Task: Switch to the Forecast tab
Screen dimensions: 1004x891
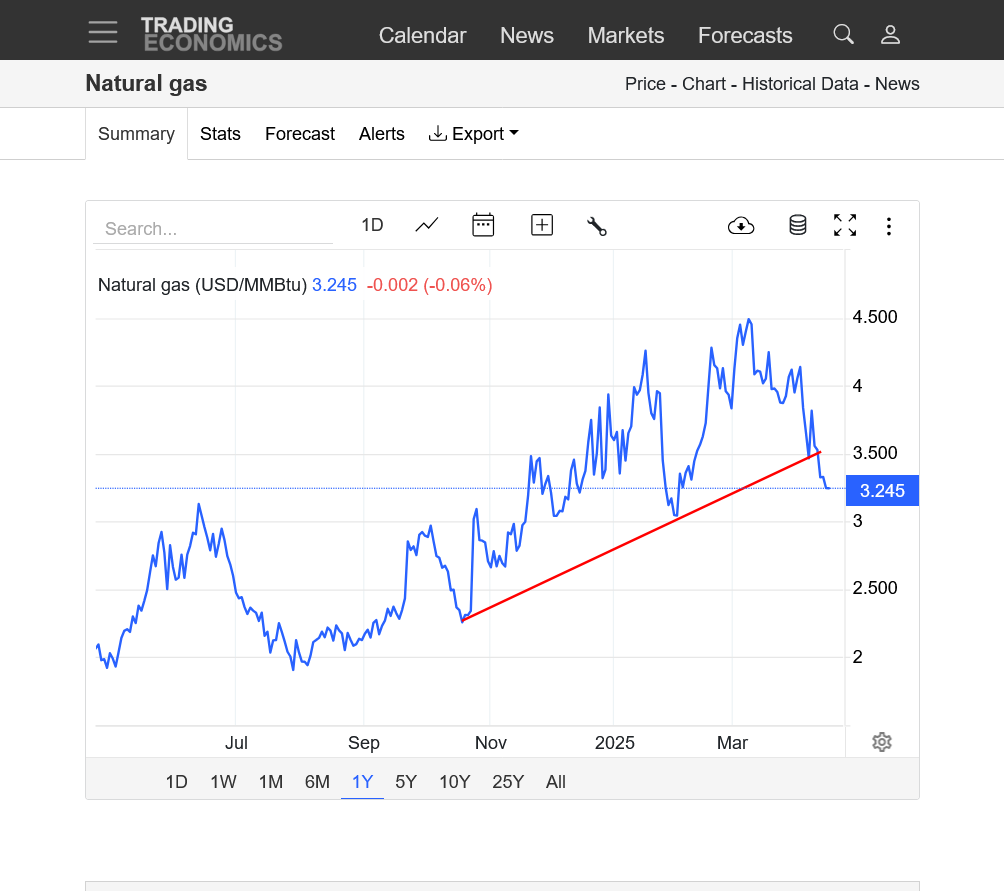Action: 300,134
